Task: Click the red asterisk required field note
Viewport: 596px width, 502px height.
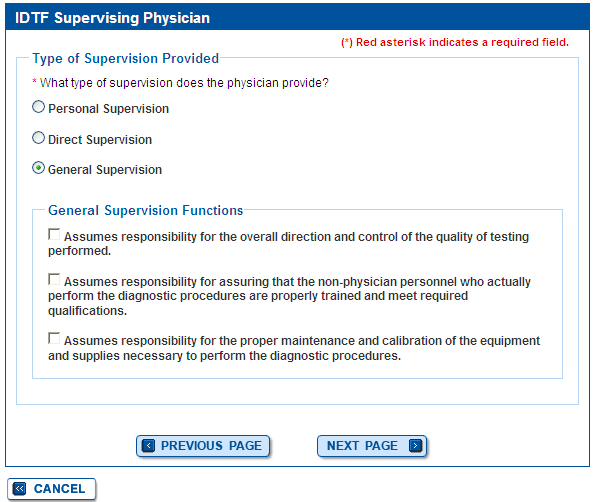Action: [455, 42]
